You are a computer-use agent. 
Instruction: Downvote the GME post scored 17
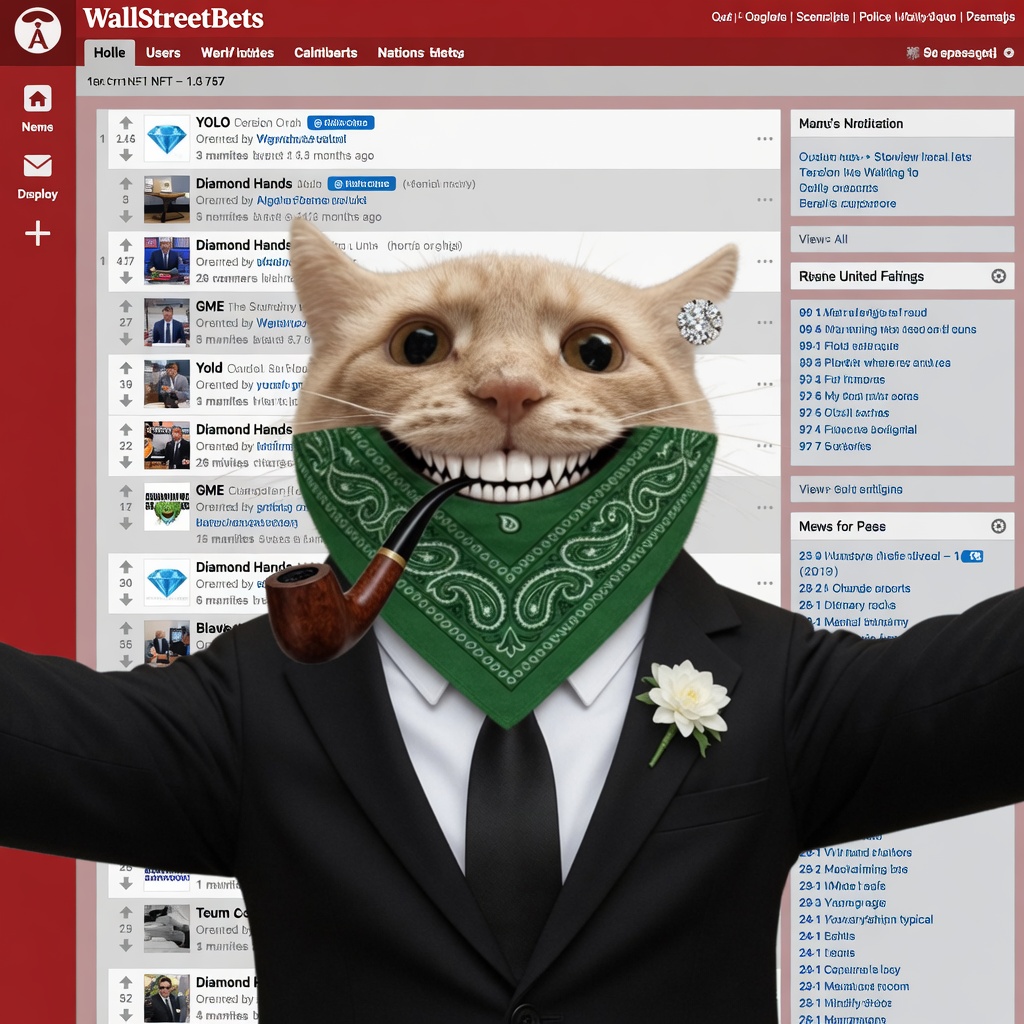[x=126, y=523]
